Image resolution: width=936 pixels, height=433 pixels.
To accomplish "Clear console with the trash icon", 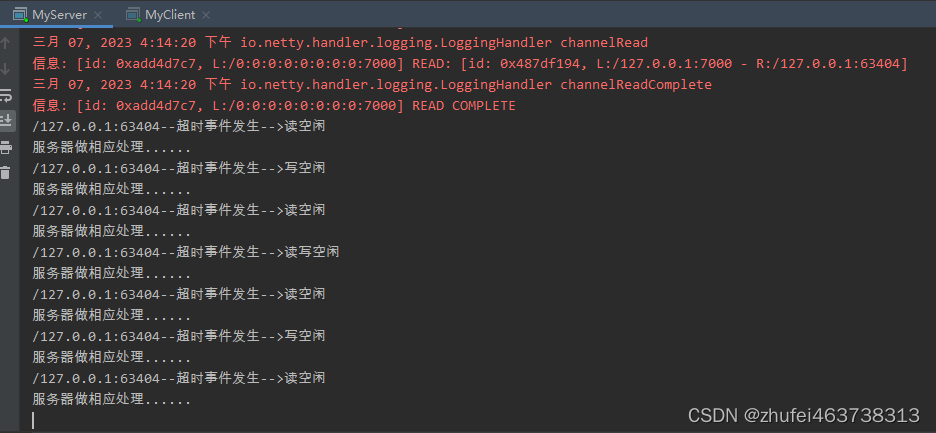I will (5, 173).
